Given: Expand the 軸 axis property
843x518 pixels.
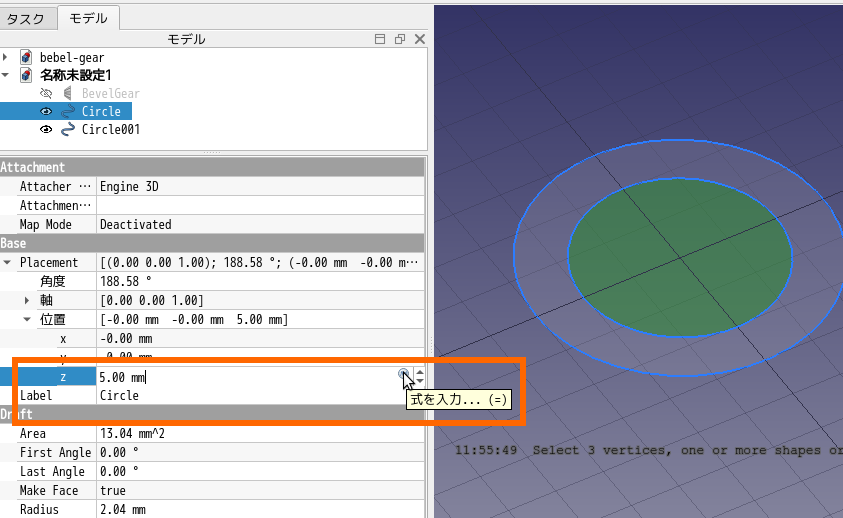Looking at the screenshot, I should (x=27, y=301).
